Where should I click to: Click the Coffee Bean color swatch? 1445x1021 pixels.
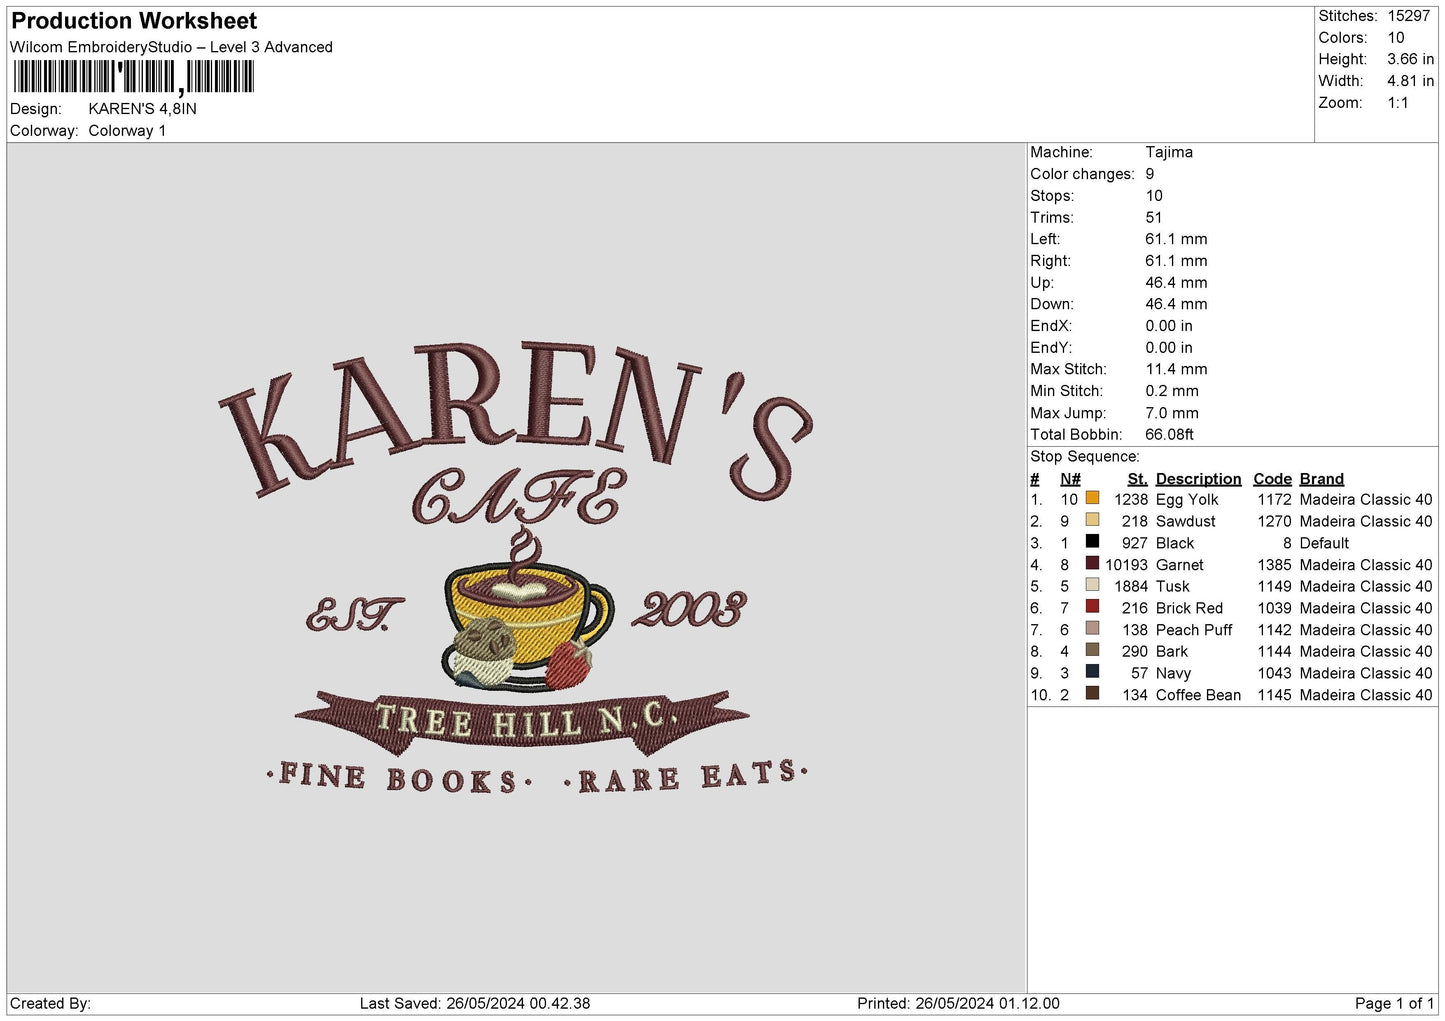tap(1092, 693)
